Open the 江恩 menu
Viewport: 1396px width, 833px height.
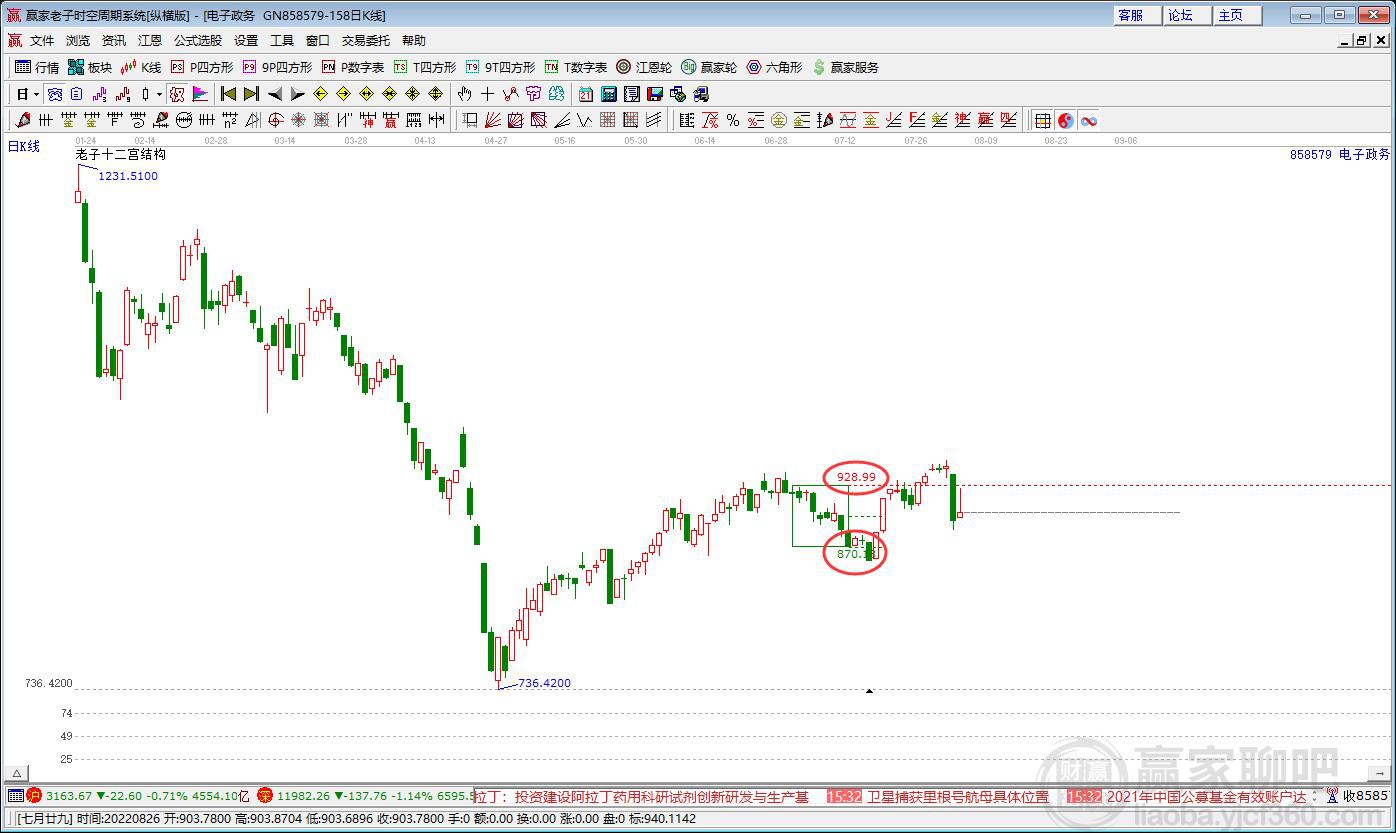pyautogui.click(x=150, y=40)
